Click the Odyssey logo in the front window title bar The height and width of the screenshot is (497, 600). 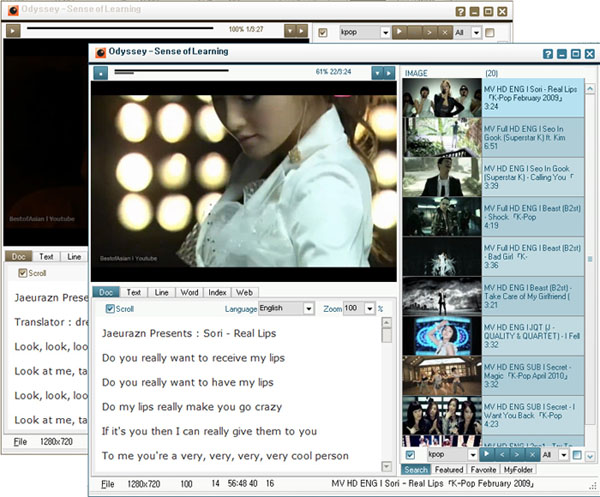(x=101, y=52)
